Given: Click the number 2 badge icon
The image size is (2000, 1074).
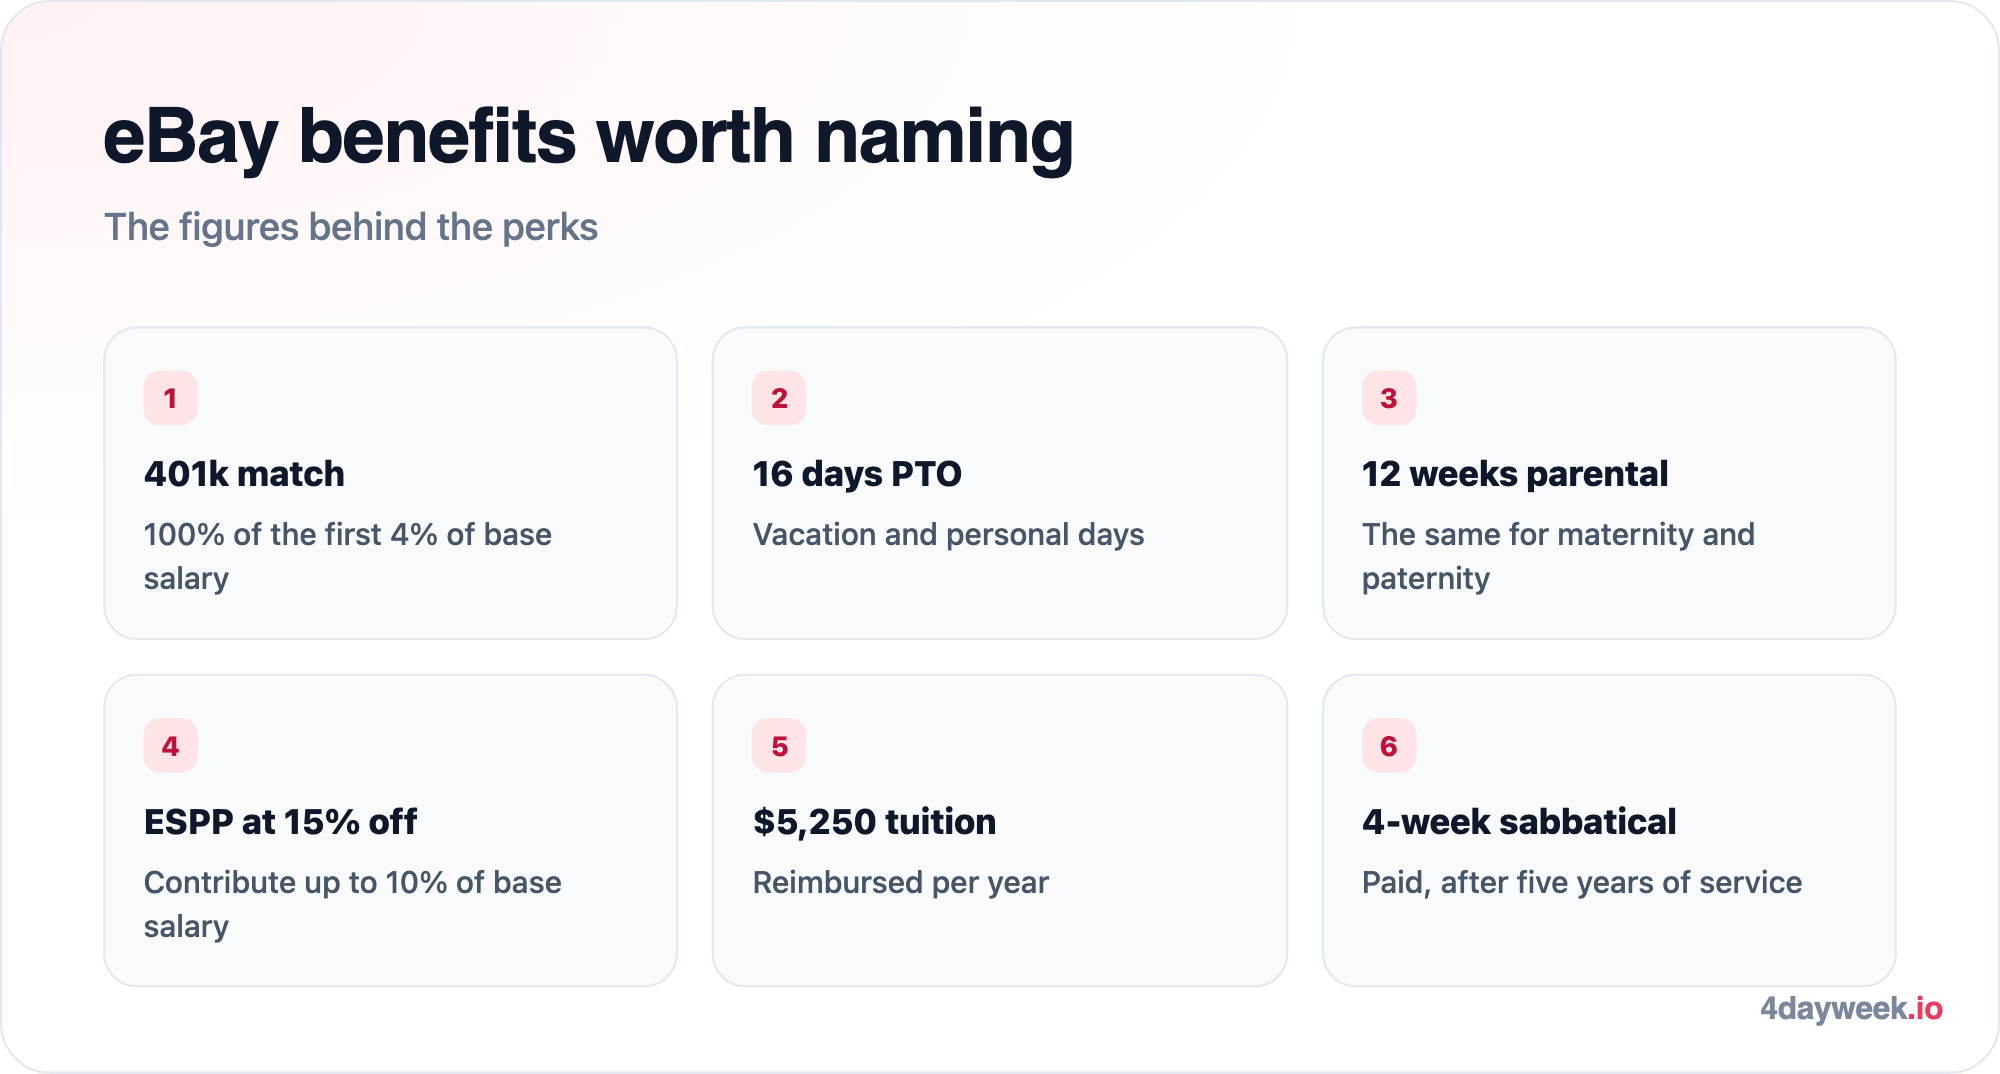Looking at the screenshot, I should coord(779,398).
